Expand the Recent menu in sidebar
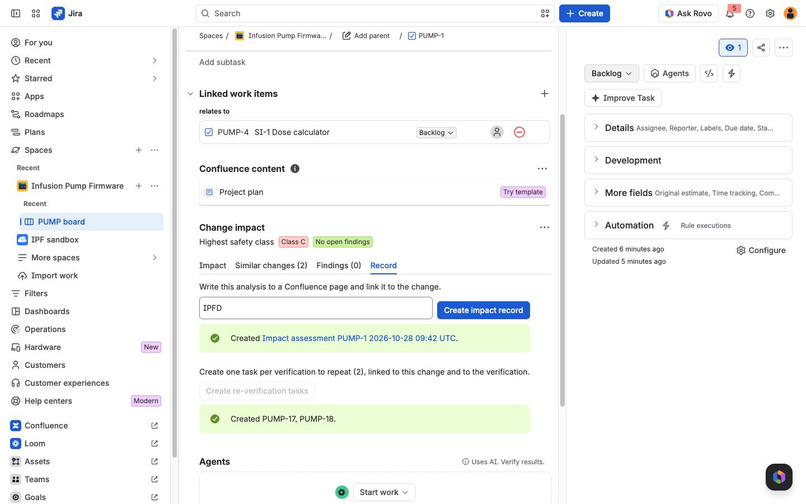This screenshot has width=806, height=504. click(155, 61)
